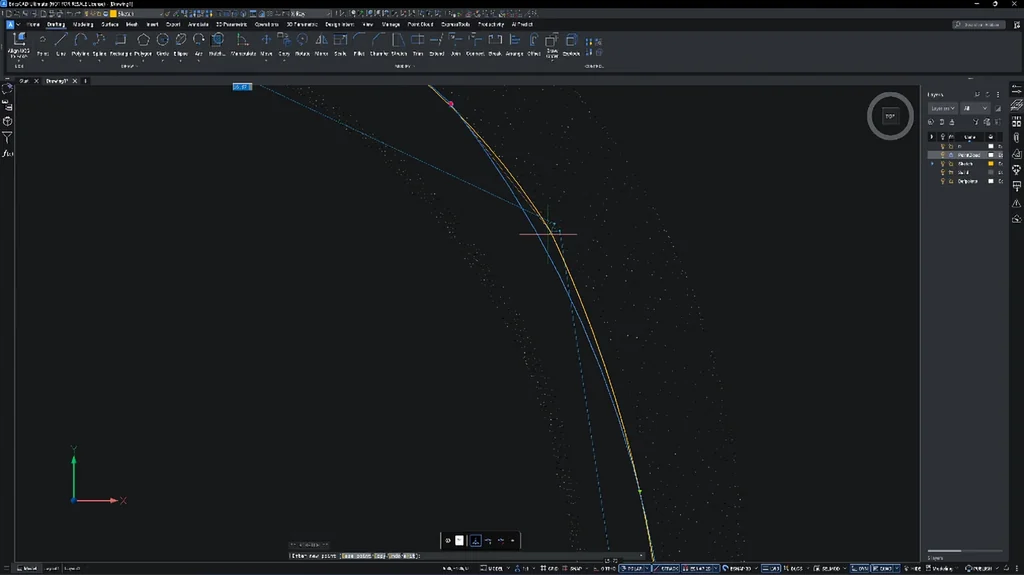Activate the Move tool
The image size is (1024, 575).
[266, 44]
